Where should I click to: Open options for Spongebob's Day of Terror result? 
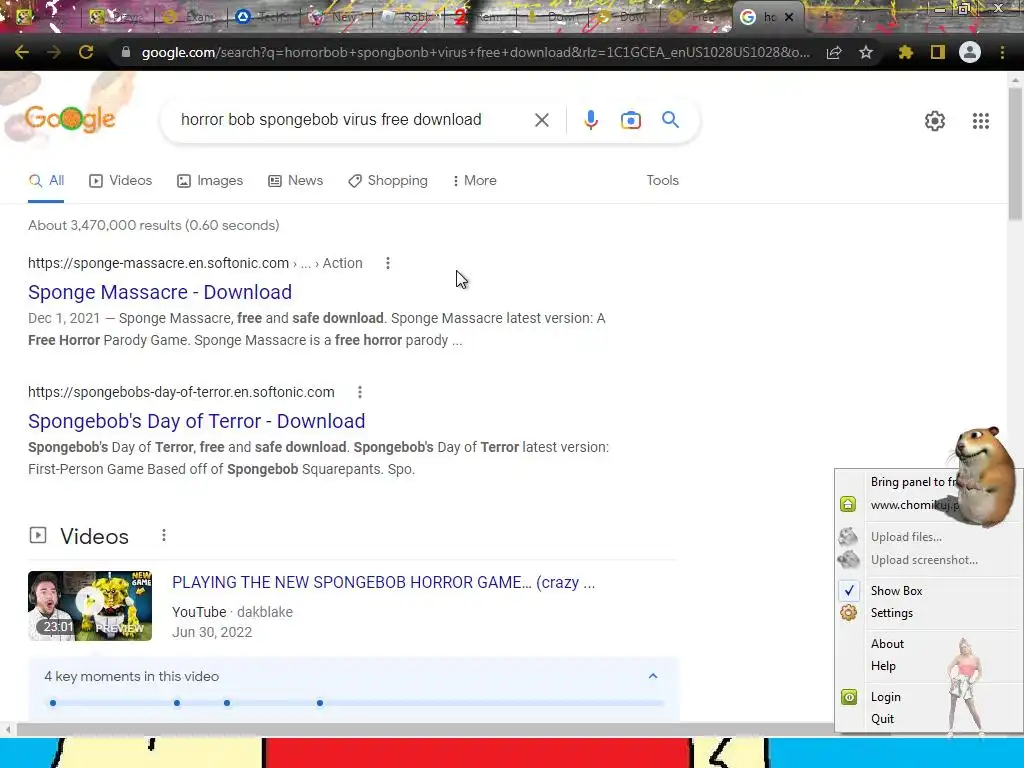point(360,392)
